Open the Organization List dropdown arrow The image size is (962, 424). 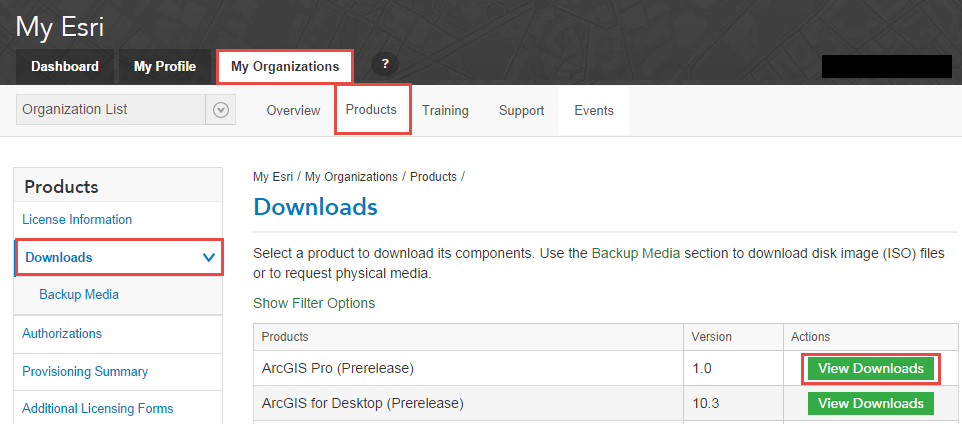tap(221, 110)
